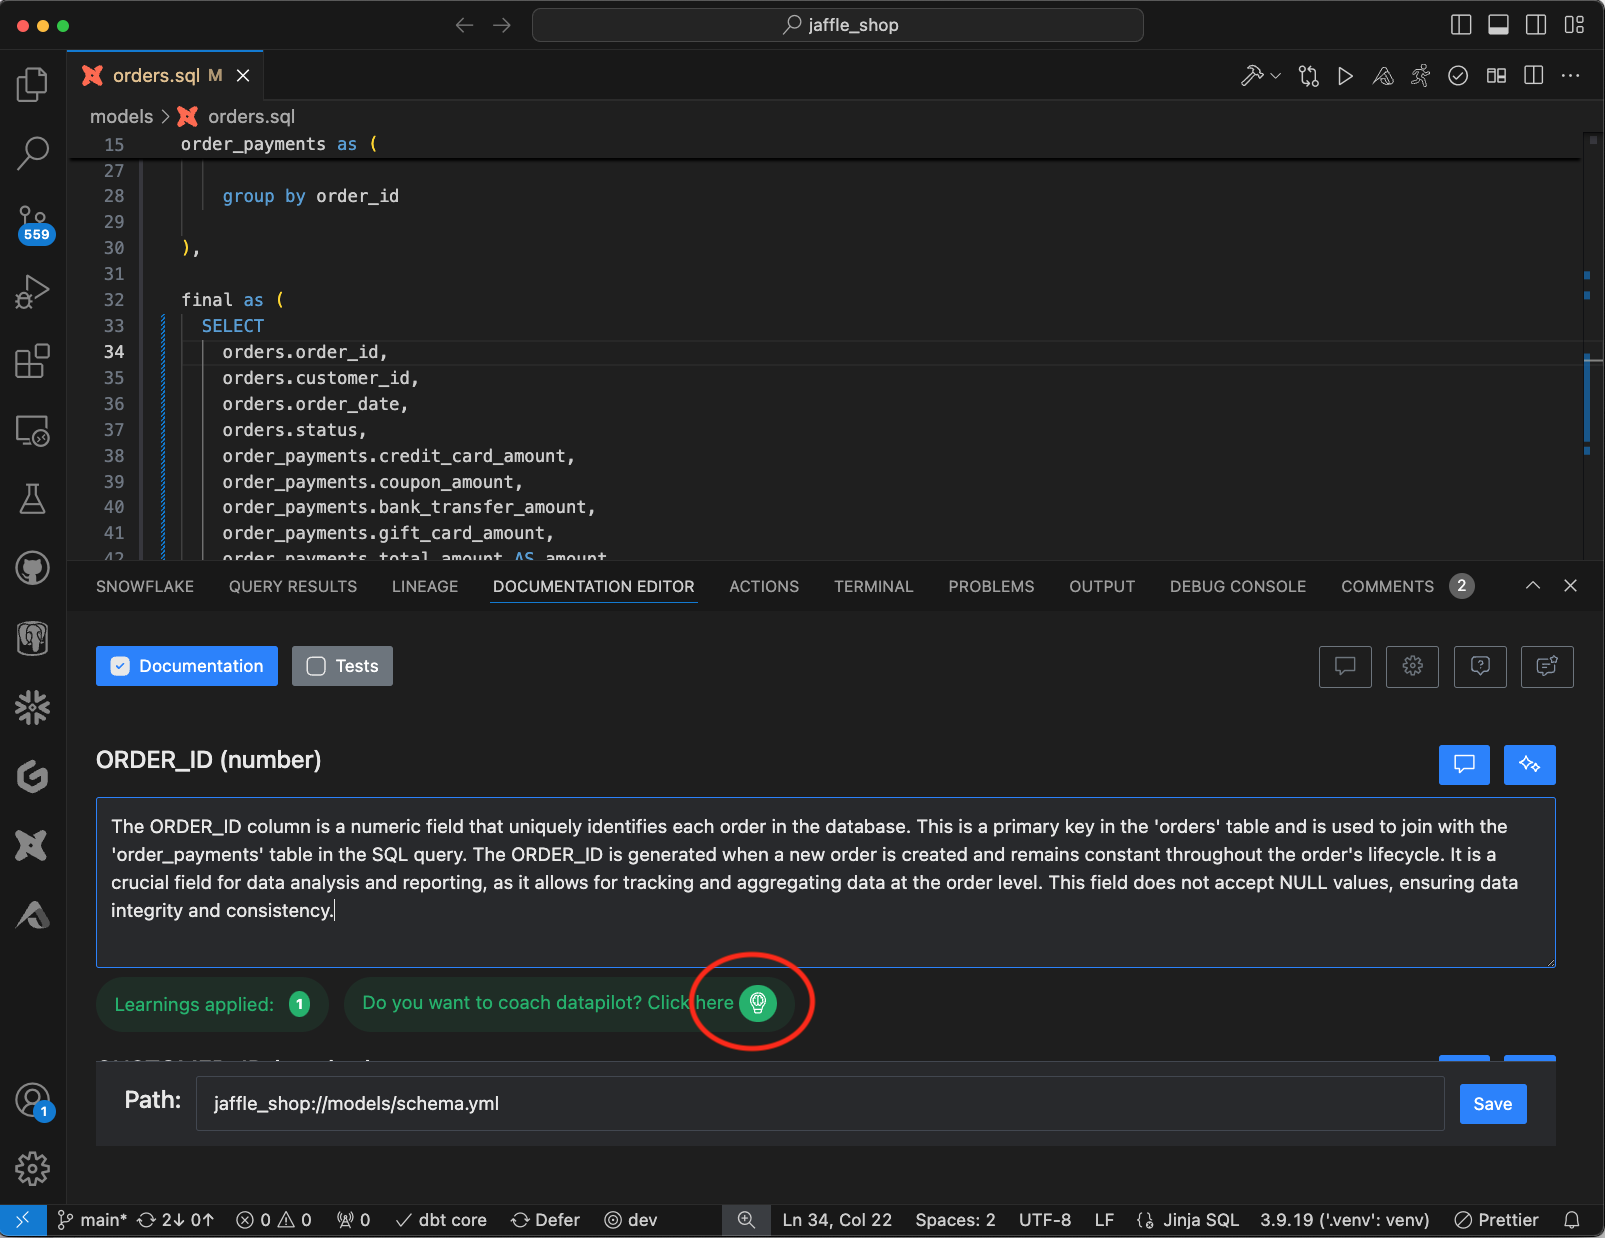Click the zoom magnifier in status bar
The height and width of the screenshot is (1238, 1605).
(x=746, y=1220)
